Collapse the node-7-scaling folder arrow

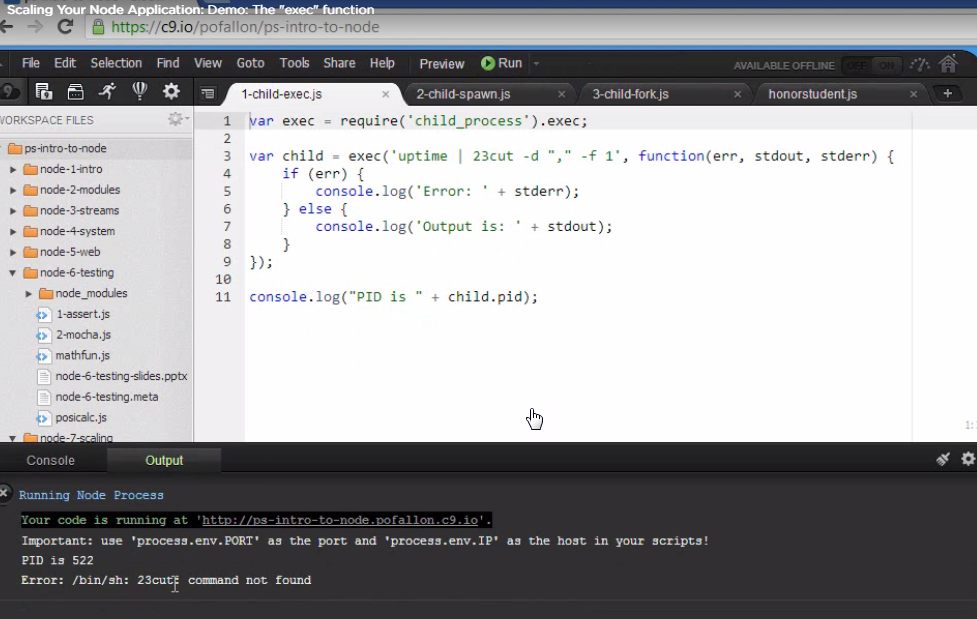point(12,438)
